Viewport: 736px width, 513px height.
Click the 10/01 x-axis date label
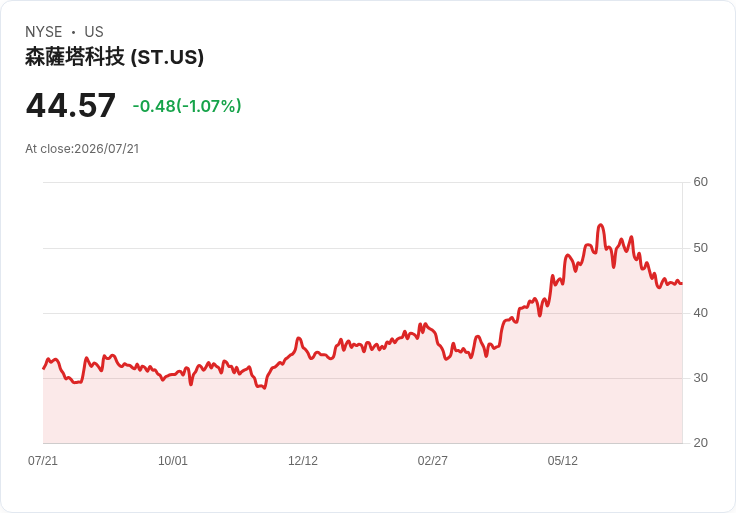[x=173, y=460]
